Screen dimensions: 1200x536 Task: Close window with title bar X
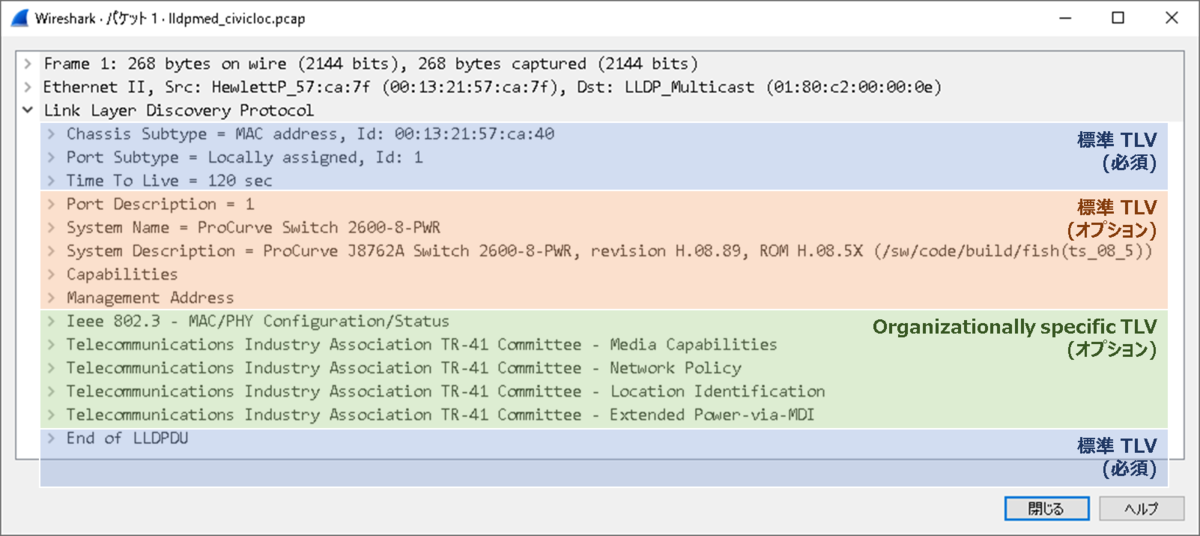(1171, 17)
